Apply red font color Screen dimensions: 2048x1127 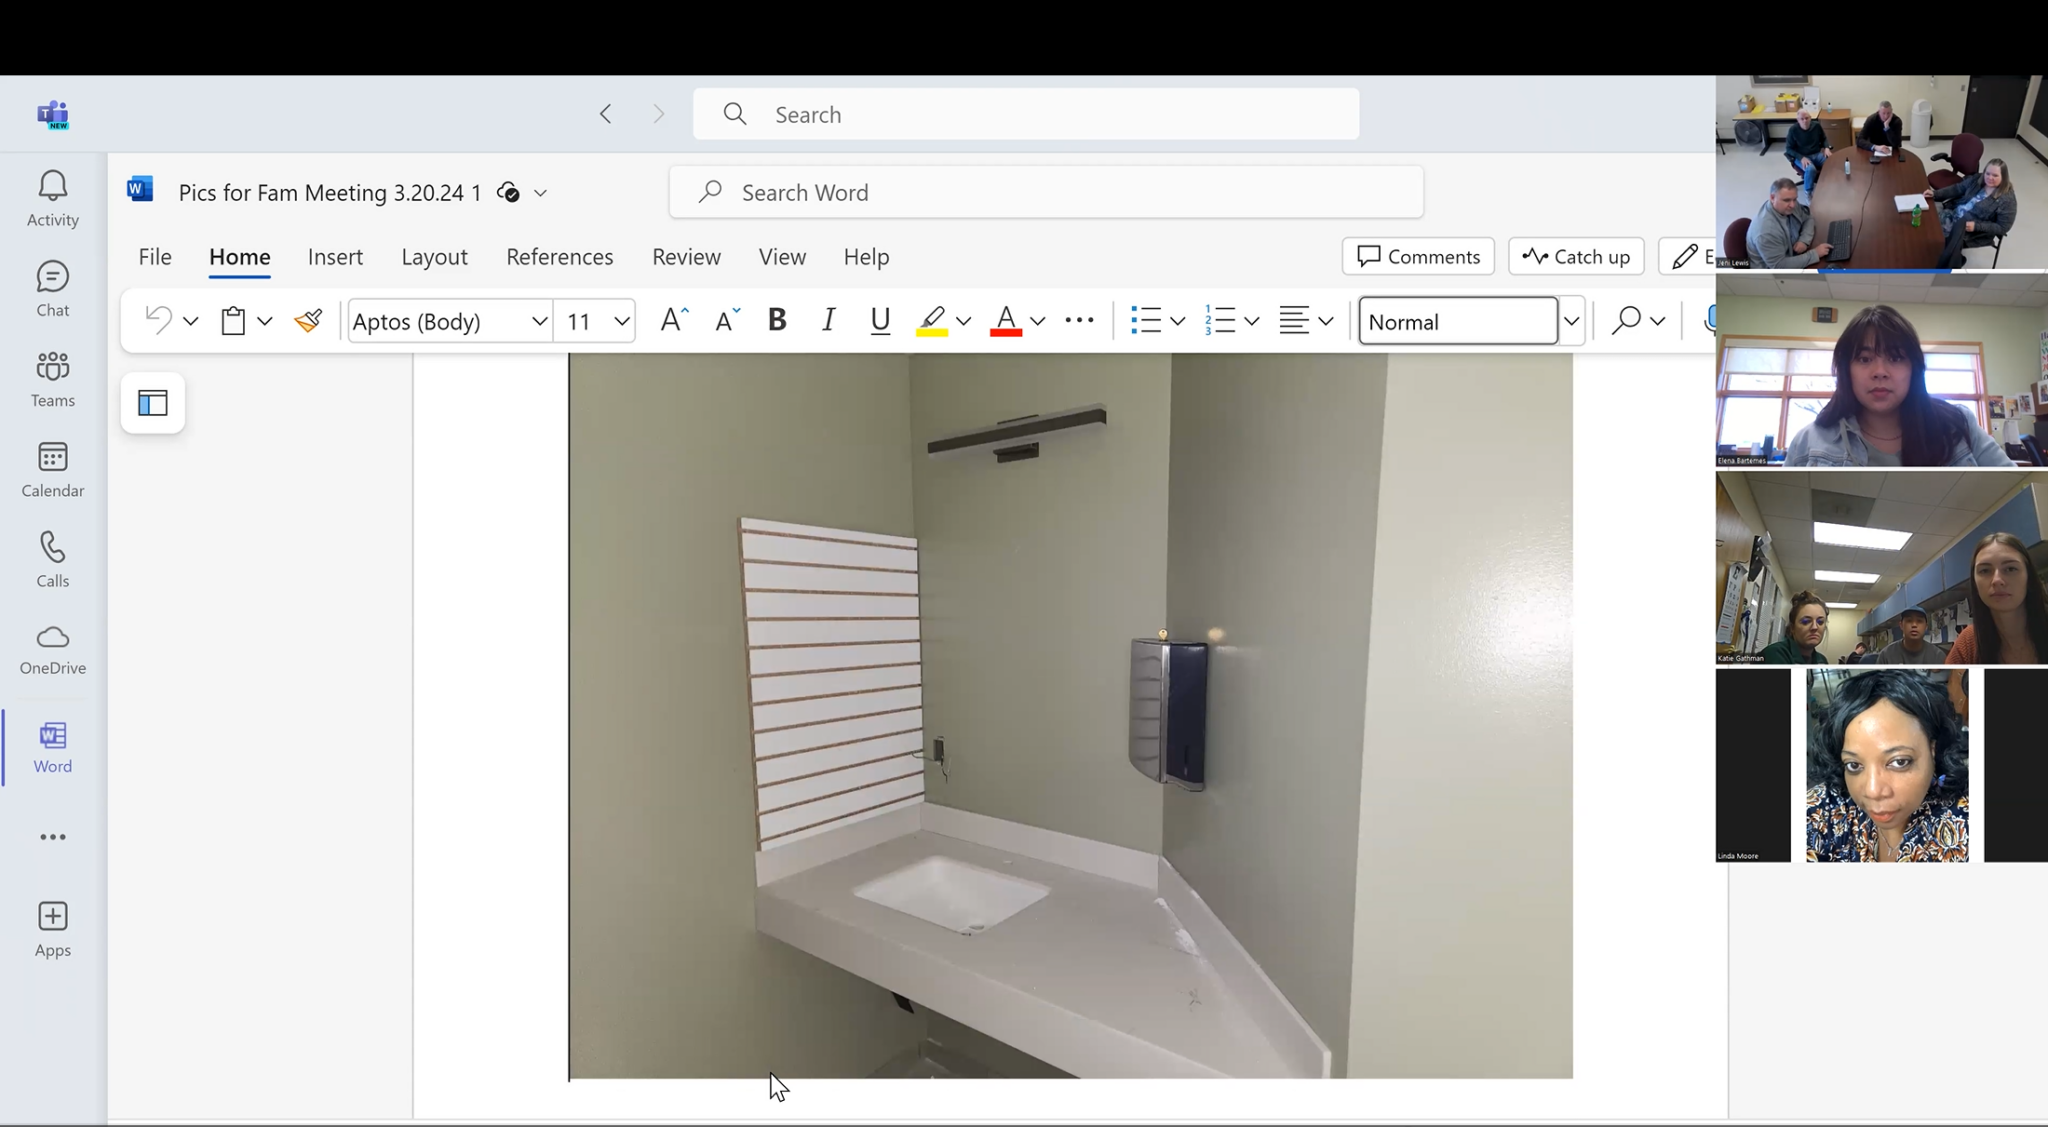coord(1005,320)
